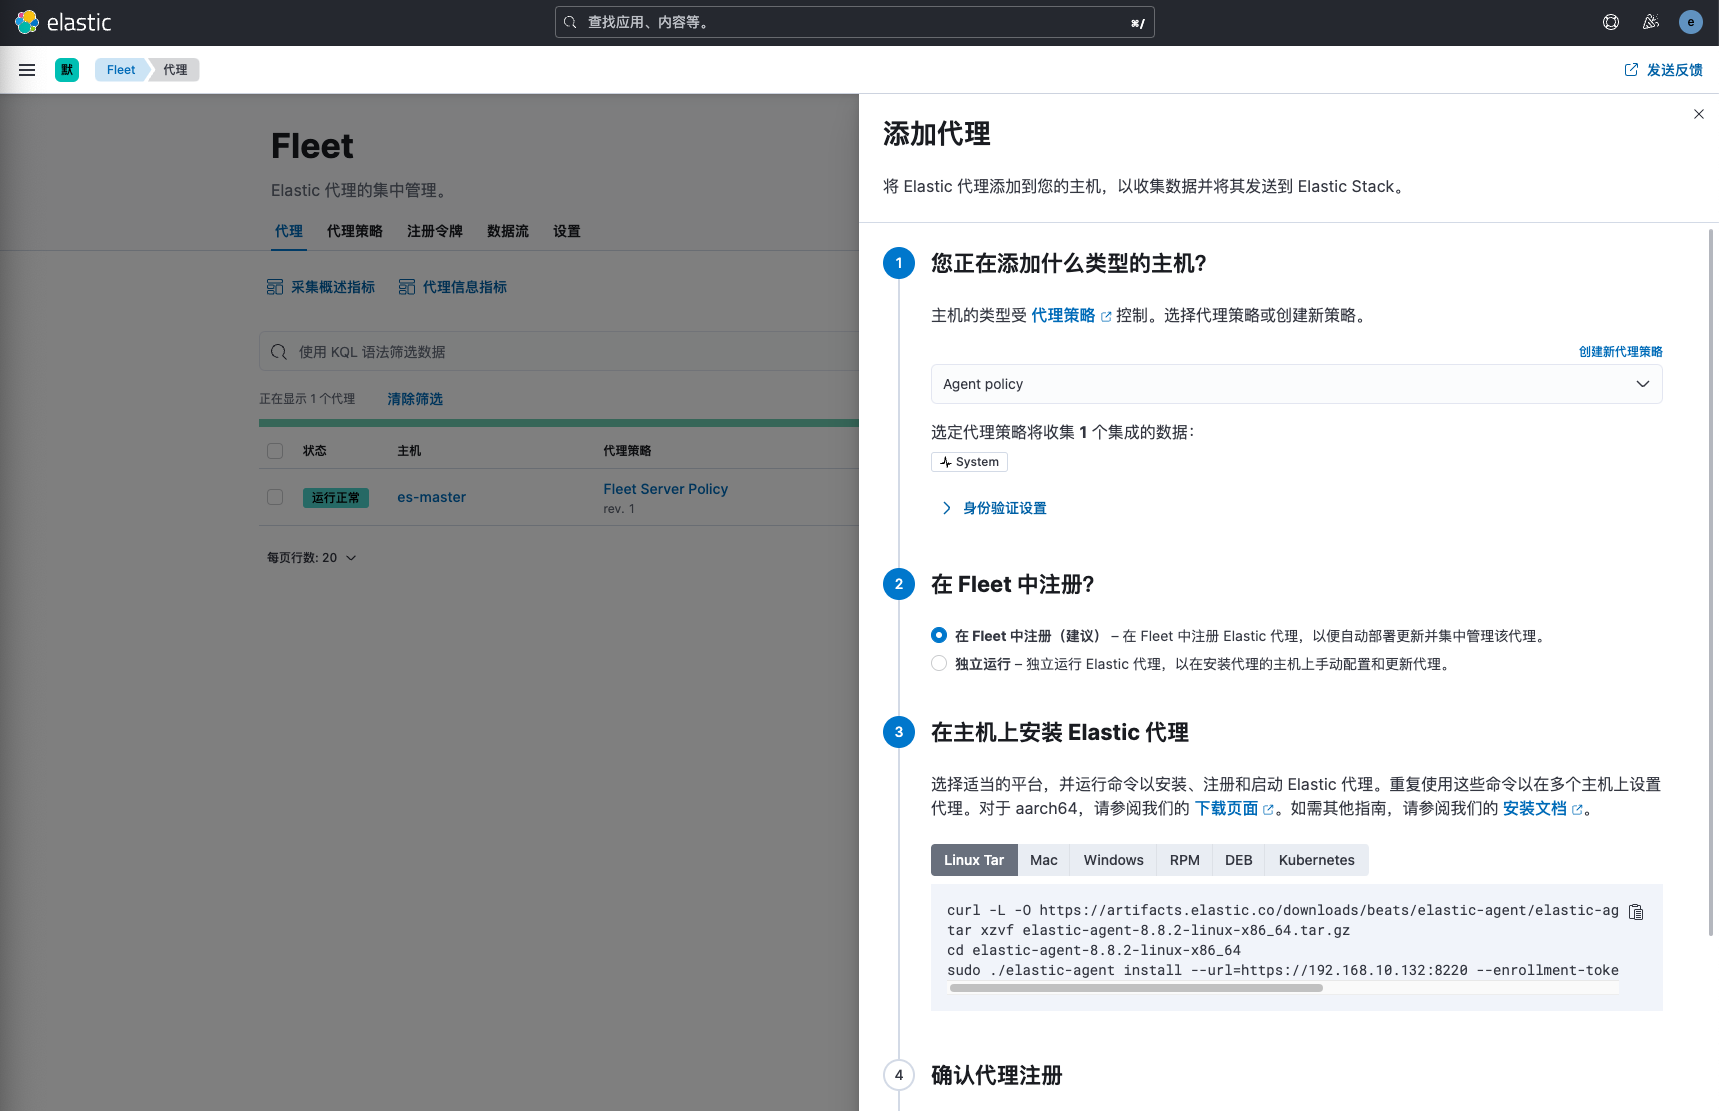Image resolution: width=1719 pixels, height=1111 pixels.
Task: Click the Agent policy column header
Action: (x=627, y=451)
